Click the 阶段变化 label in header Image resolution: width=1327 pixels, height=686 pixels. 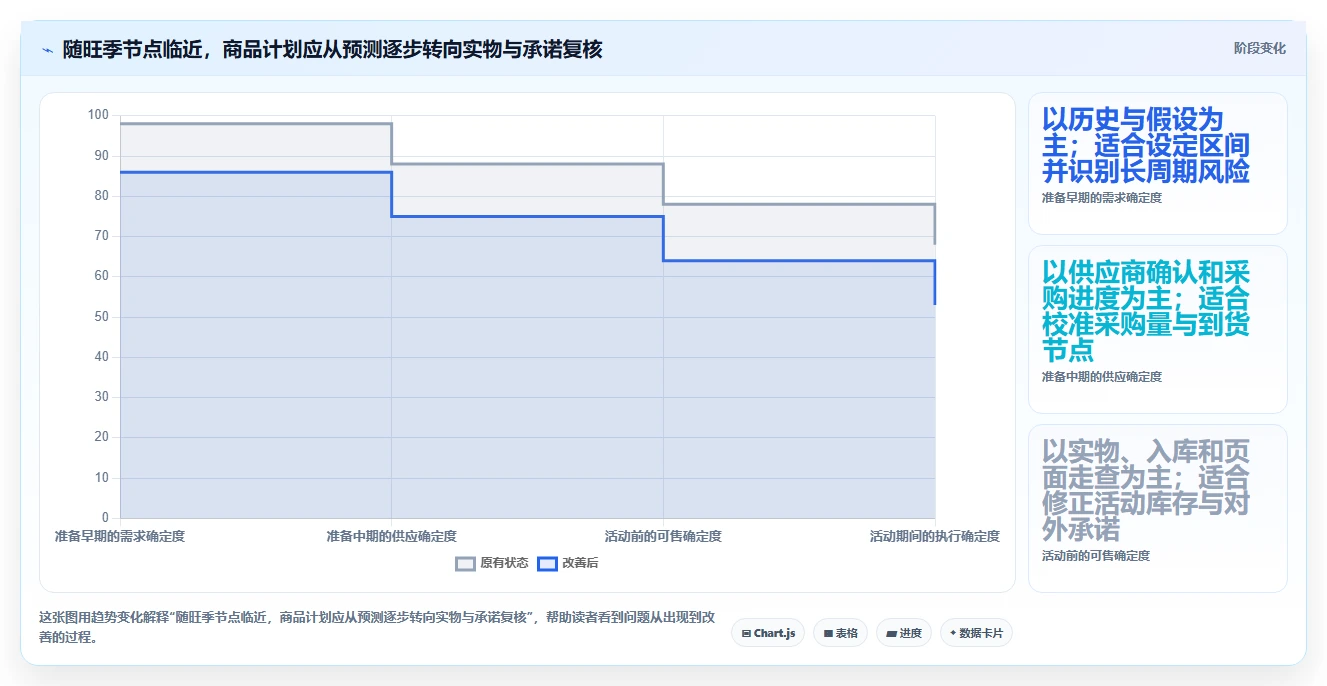1259,48
